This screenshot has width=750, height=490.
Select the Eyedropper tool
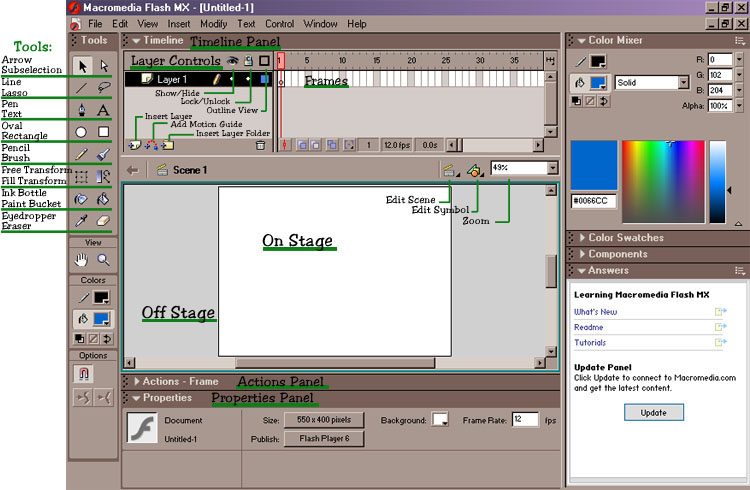click(x=82, y=221)
